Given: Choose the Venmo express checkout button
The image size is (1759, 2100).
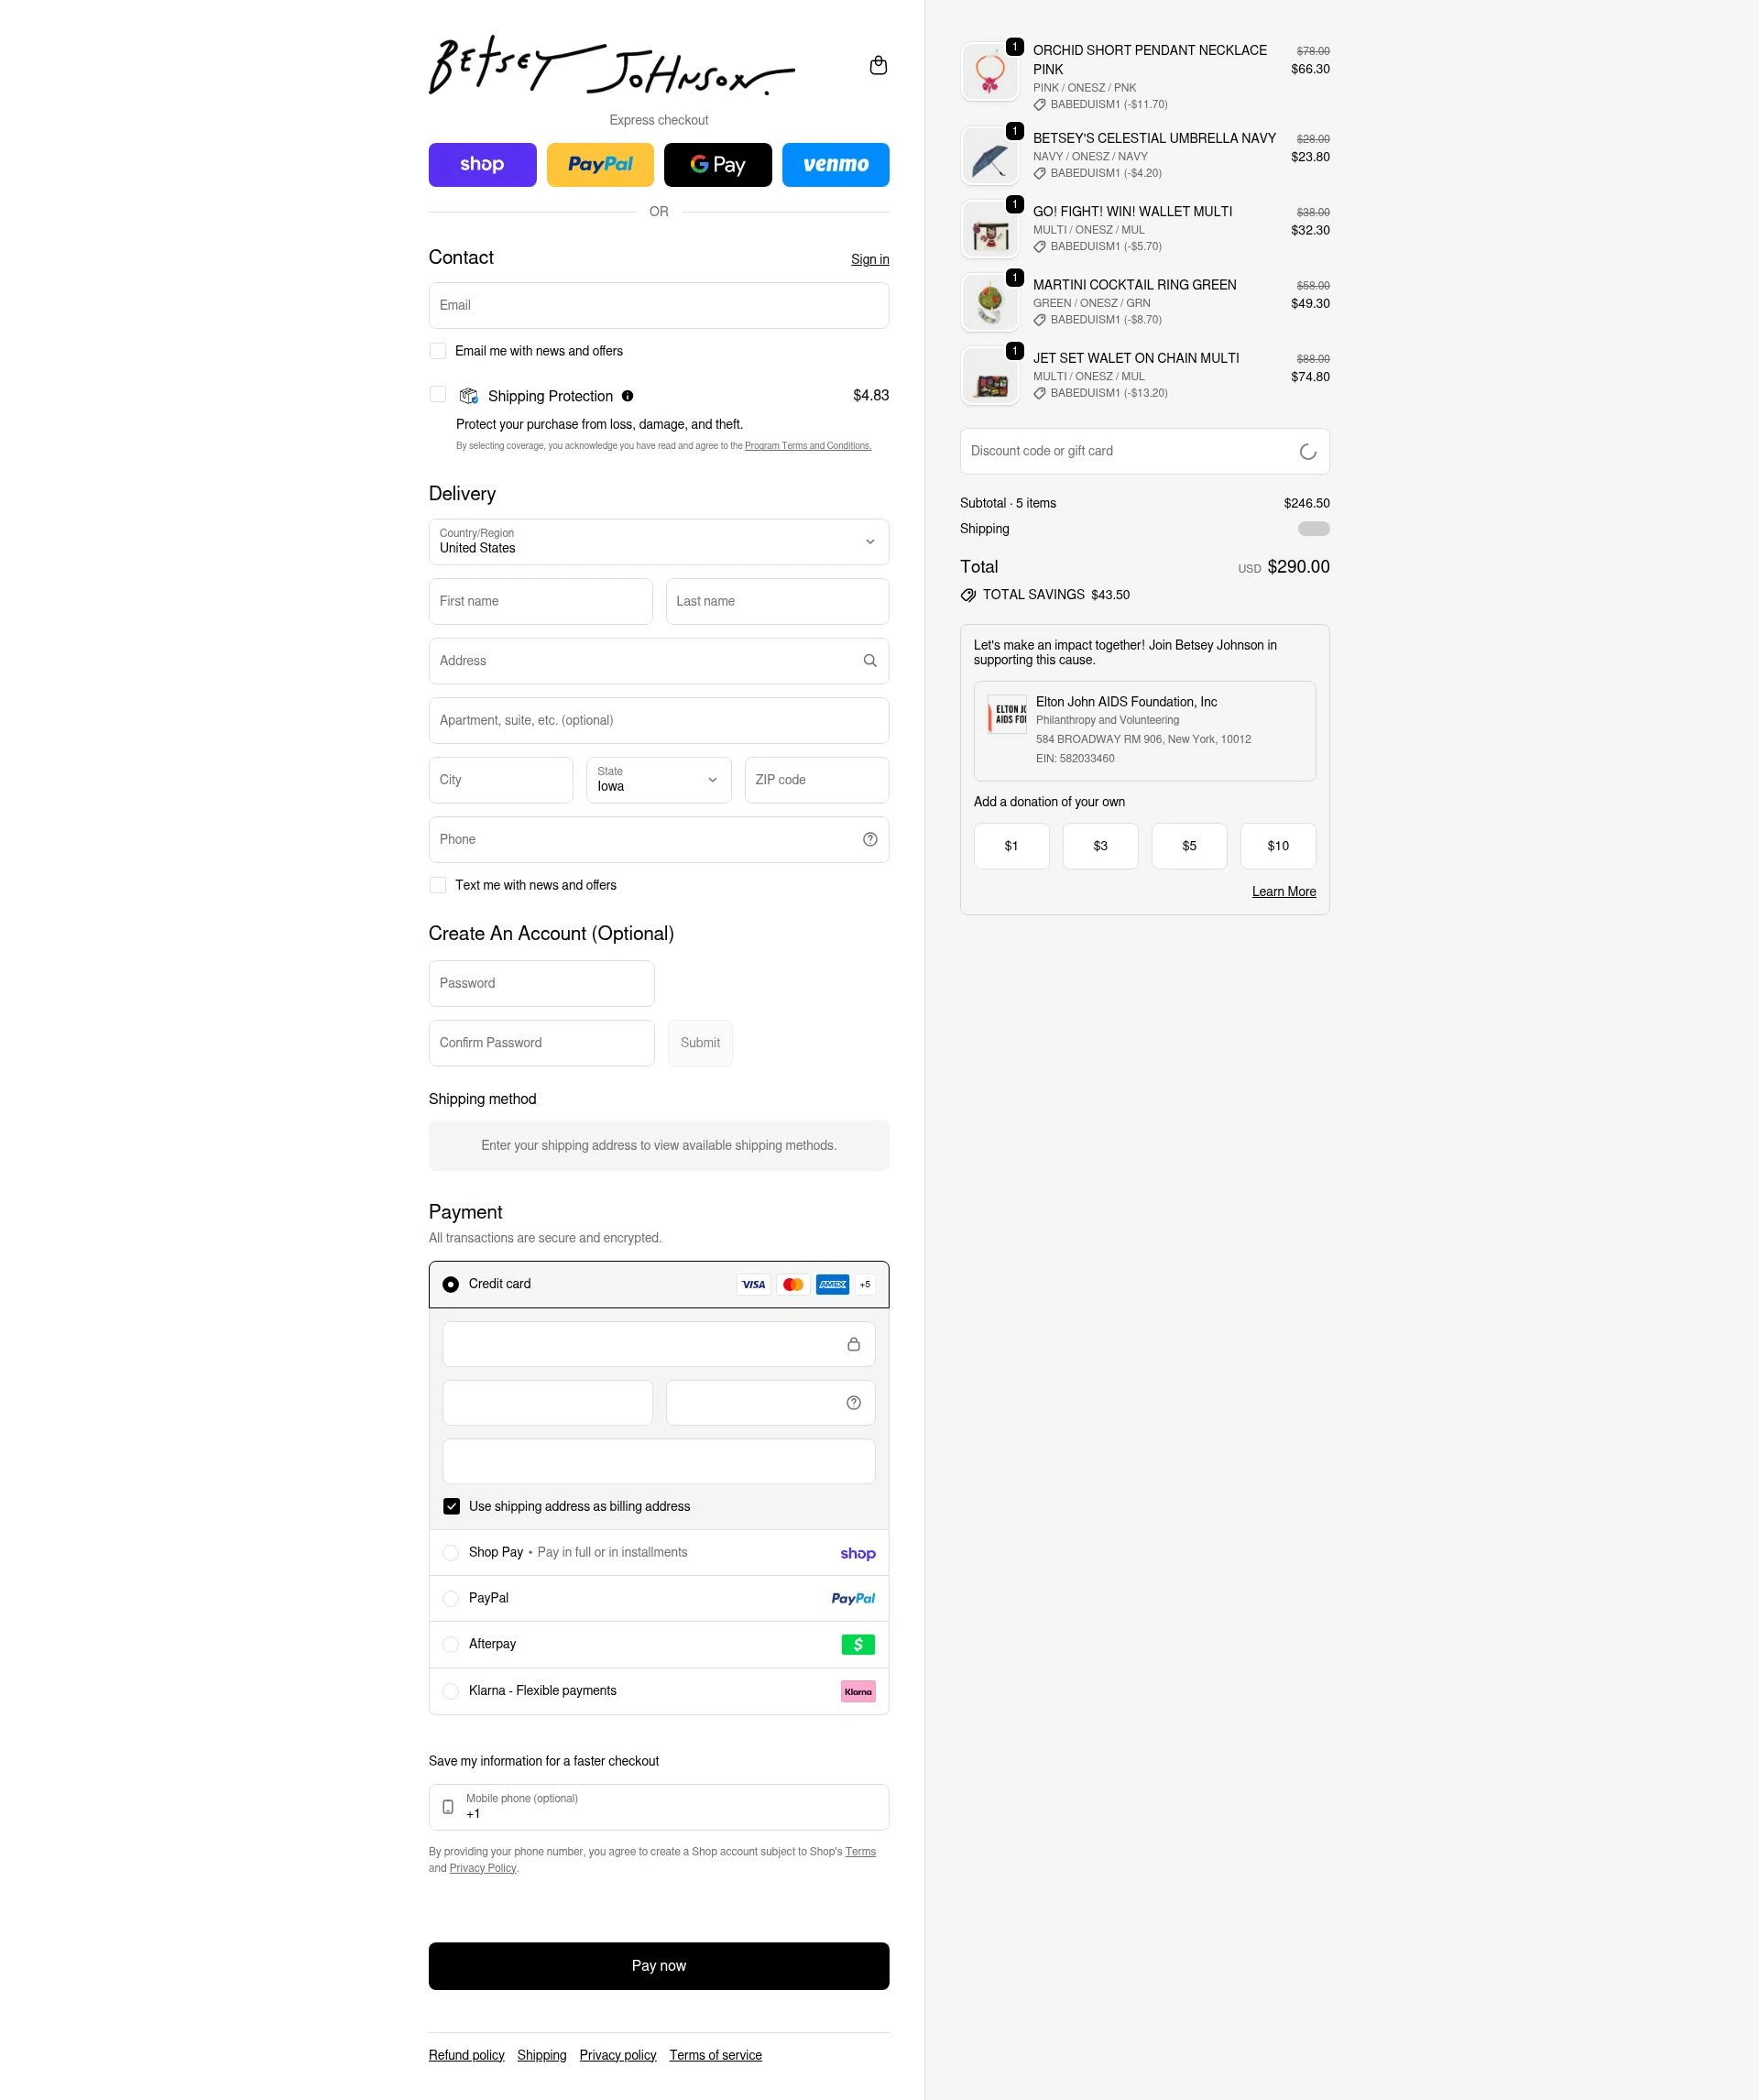Looking at the screenshot, I should pos(836,165).
